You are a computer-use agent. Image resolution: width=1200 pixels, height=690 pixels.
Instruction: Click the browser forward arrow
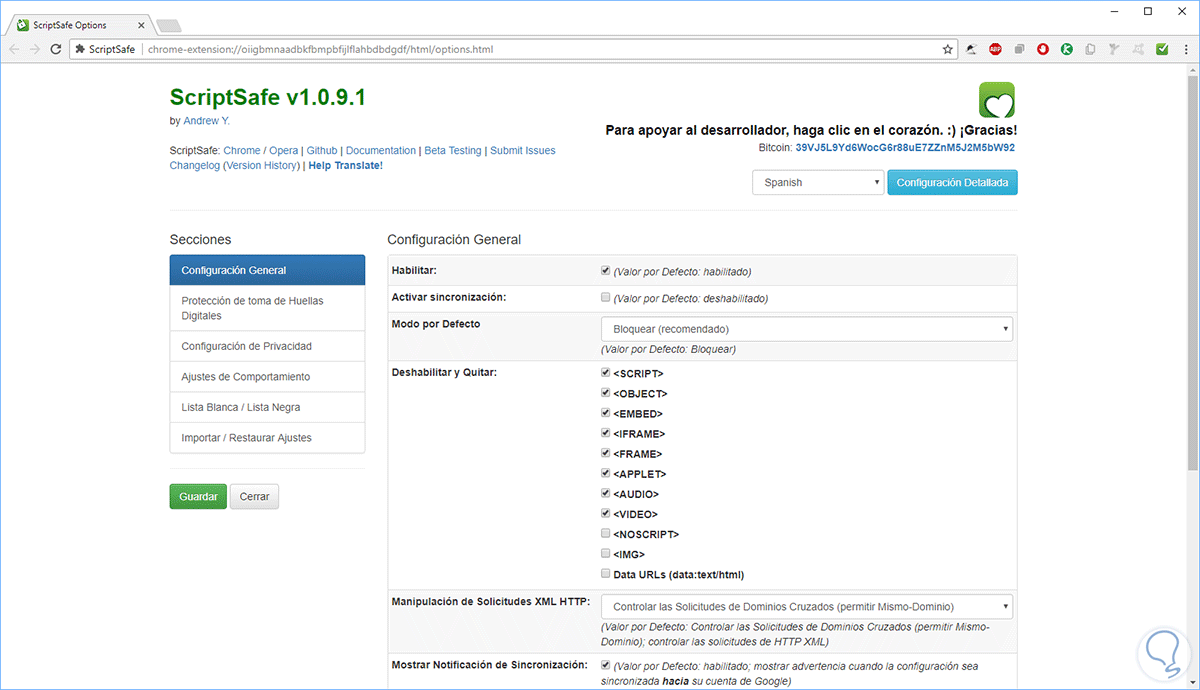[x=36, y=49]
